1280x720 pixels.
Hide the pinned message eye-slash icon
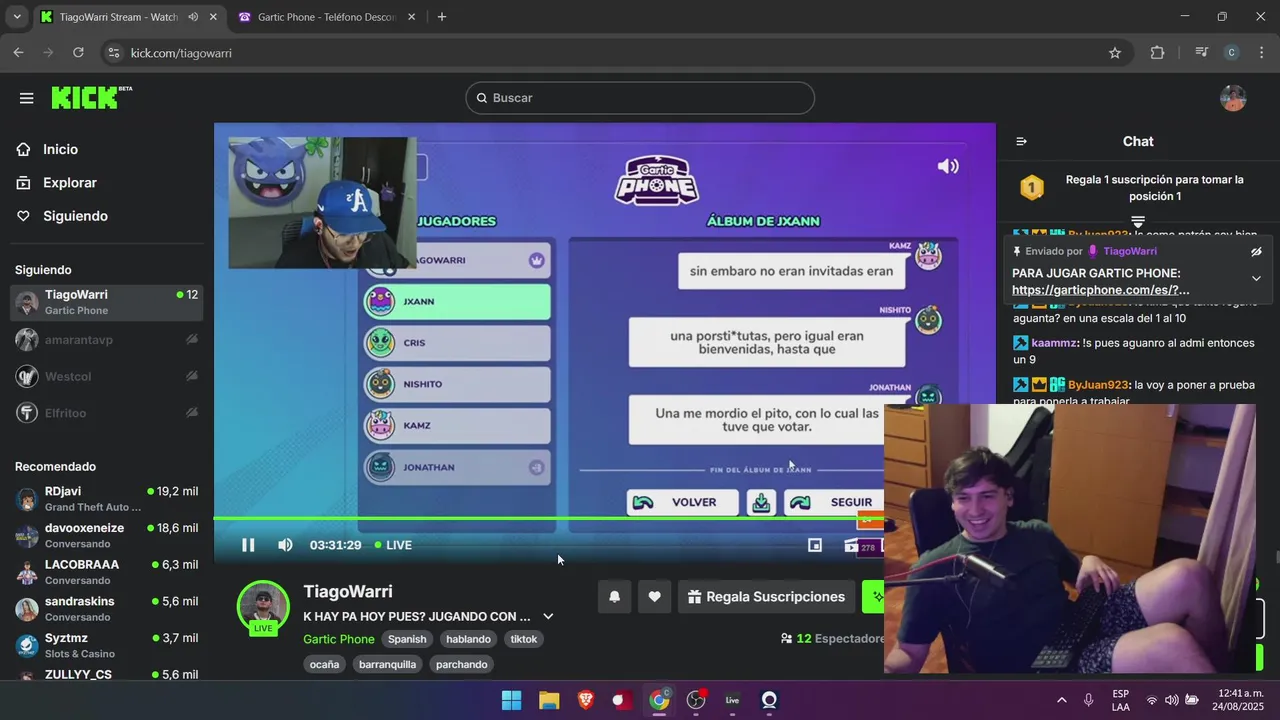point(1256,252)
